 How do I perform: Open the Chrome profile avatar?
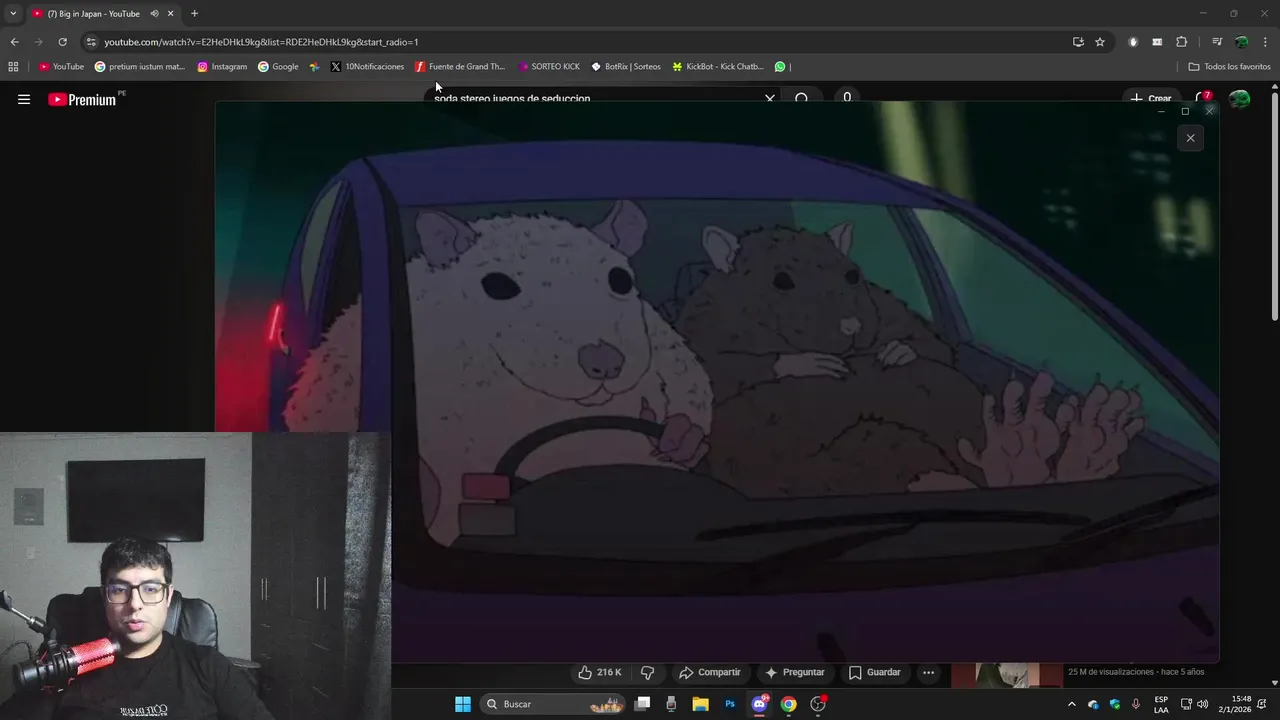(x=1241, y=42)
